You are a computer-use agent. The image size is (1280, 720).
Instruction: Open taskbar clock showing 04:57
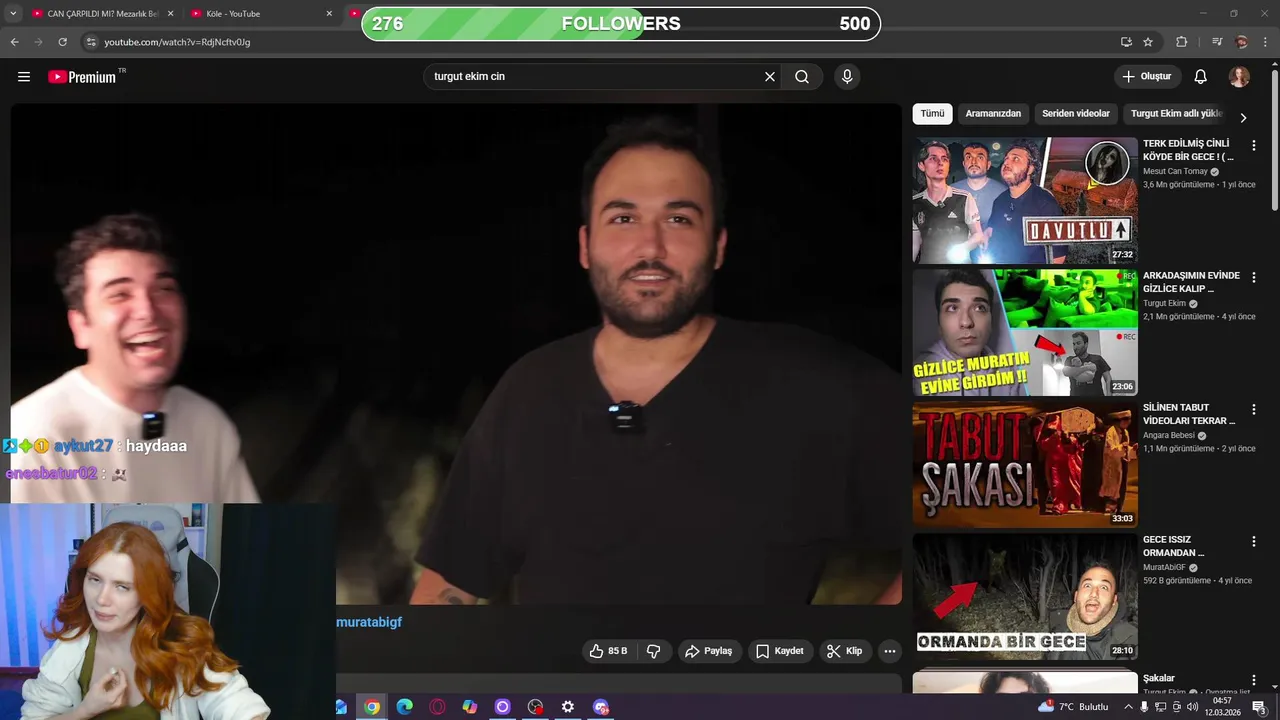click(x=1222, y=707)
